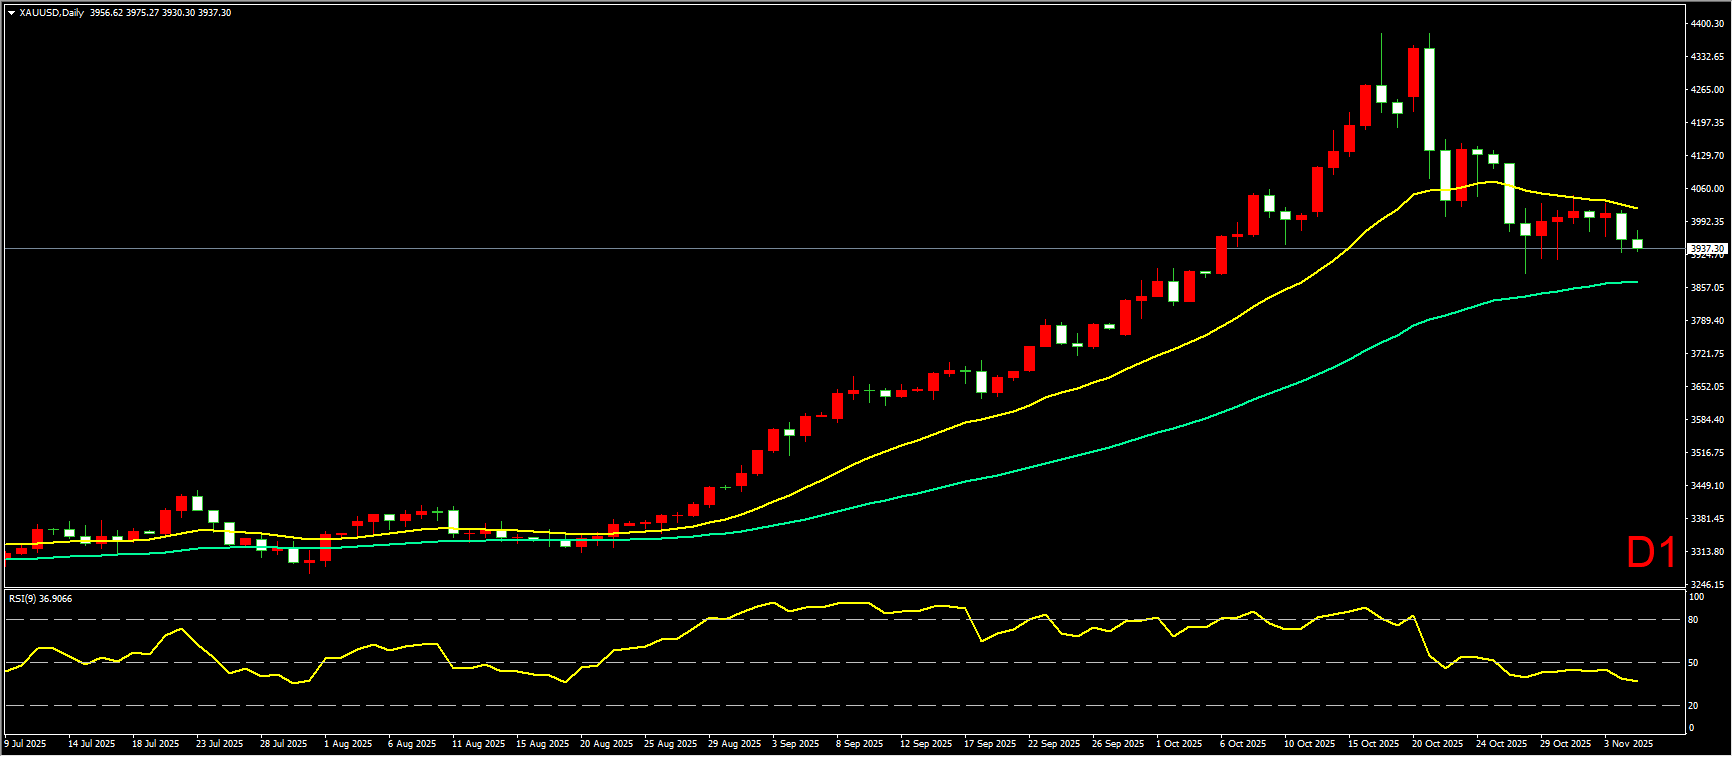Select right end of green moving average
Screen dimensions: 1733x757
(1636, 282)
